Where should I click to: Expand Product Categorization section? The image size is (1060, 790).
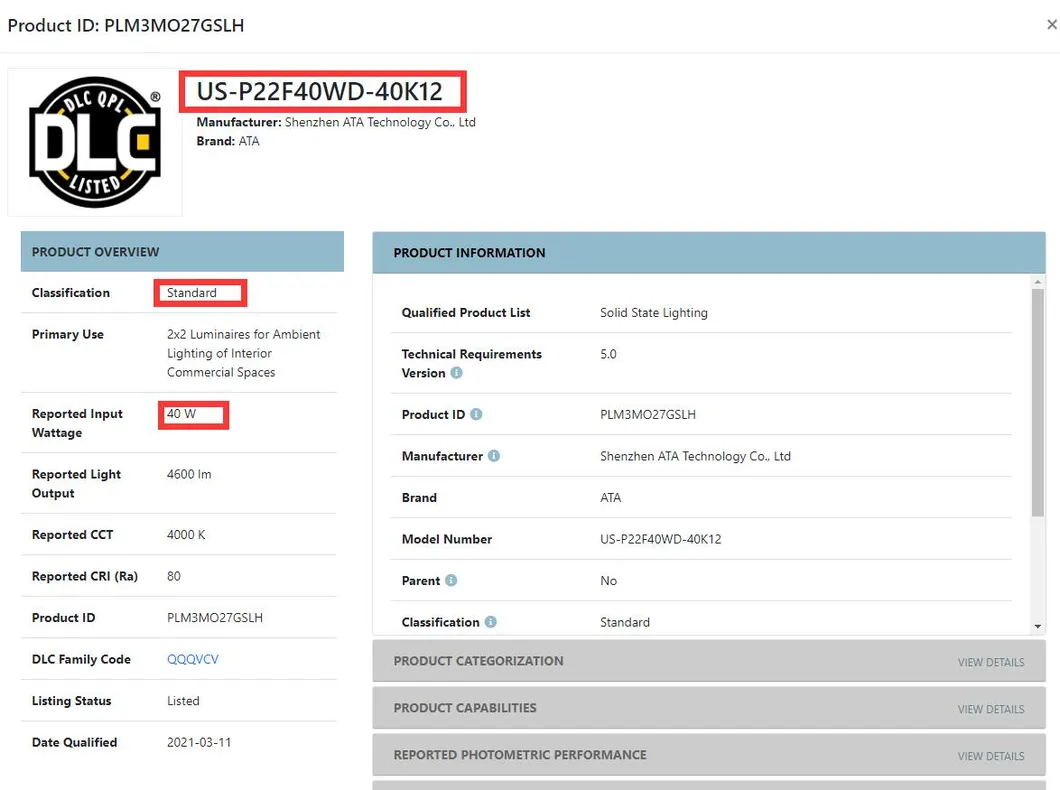tap(708, 661)
